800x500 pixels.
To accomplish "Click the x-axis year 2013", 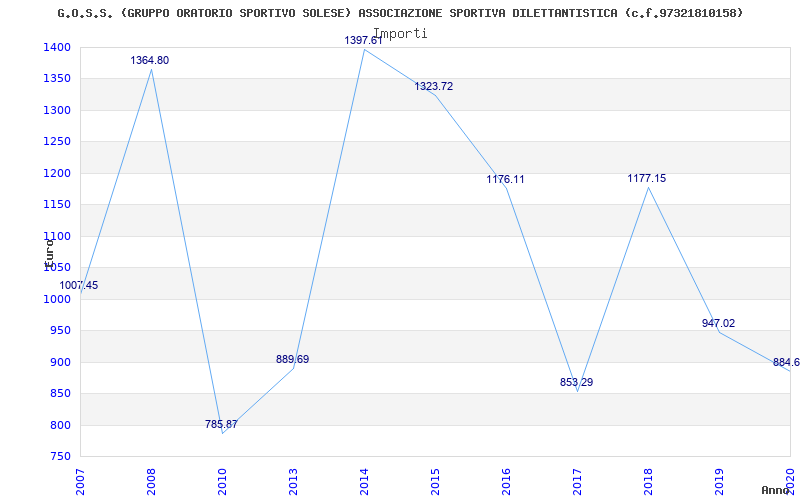I will [x=293, y=481].
